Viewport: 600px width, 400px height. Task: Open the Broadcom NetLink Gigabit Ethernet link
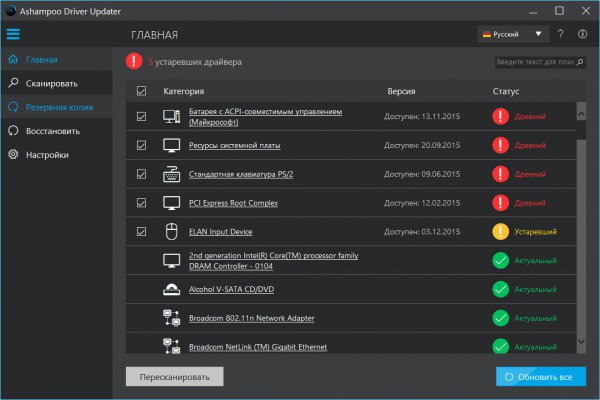coord(258,347)
